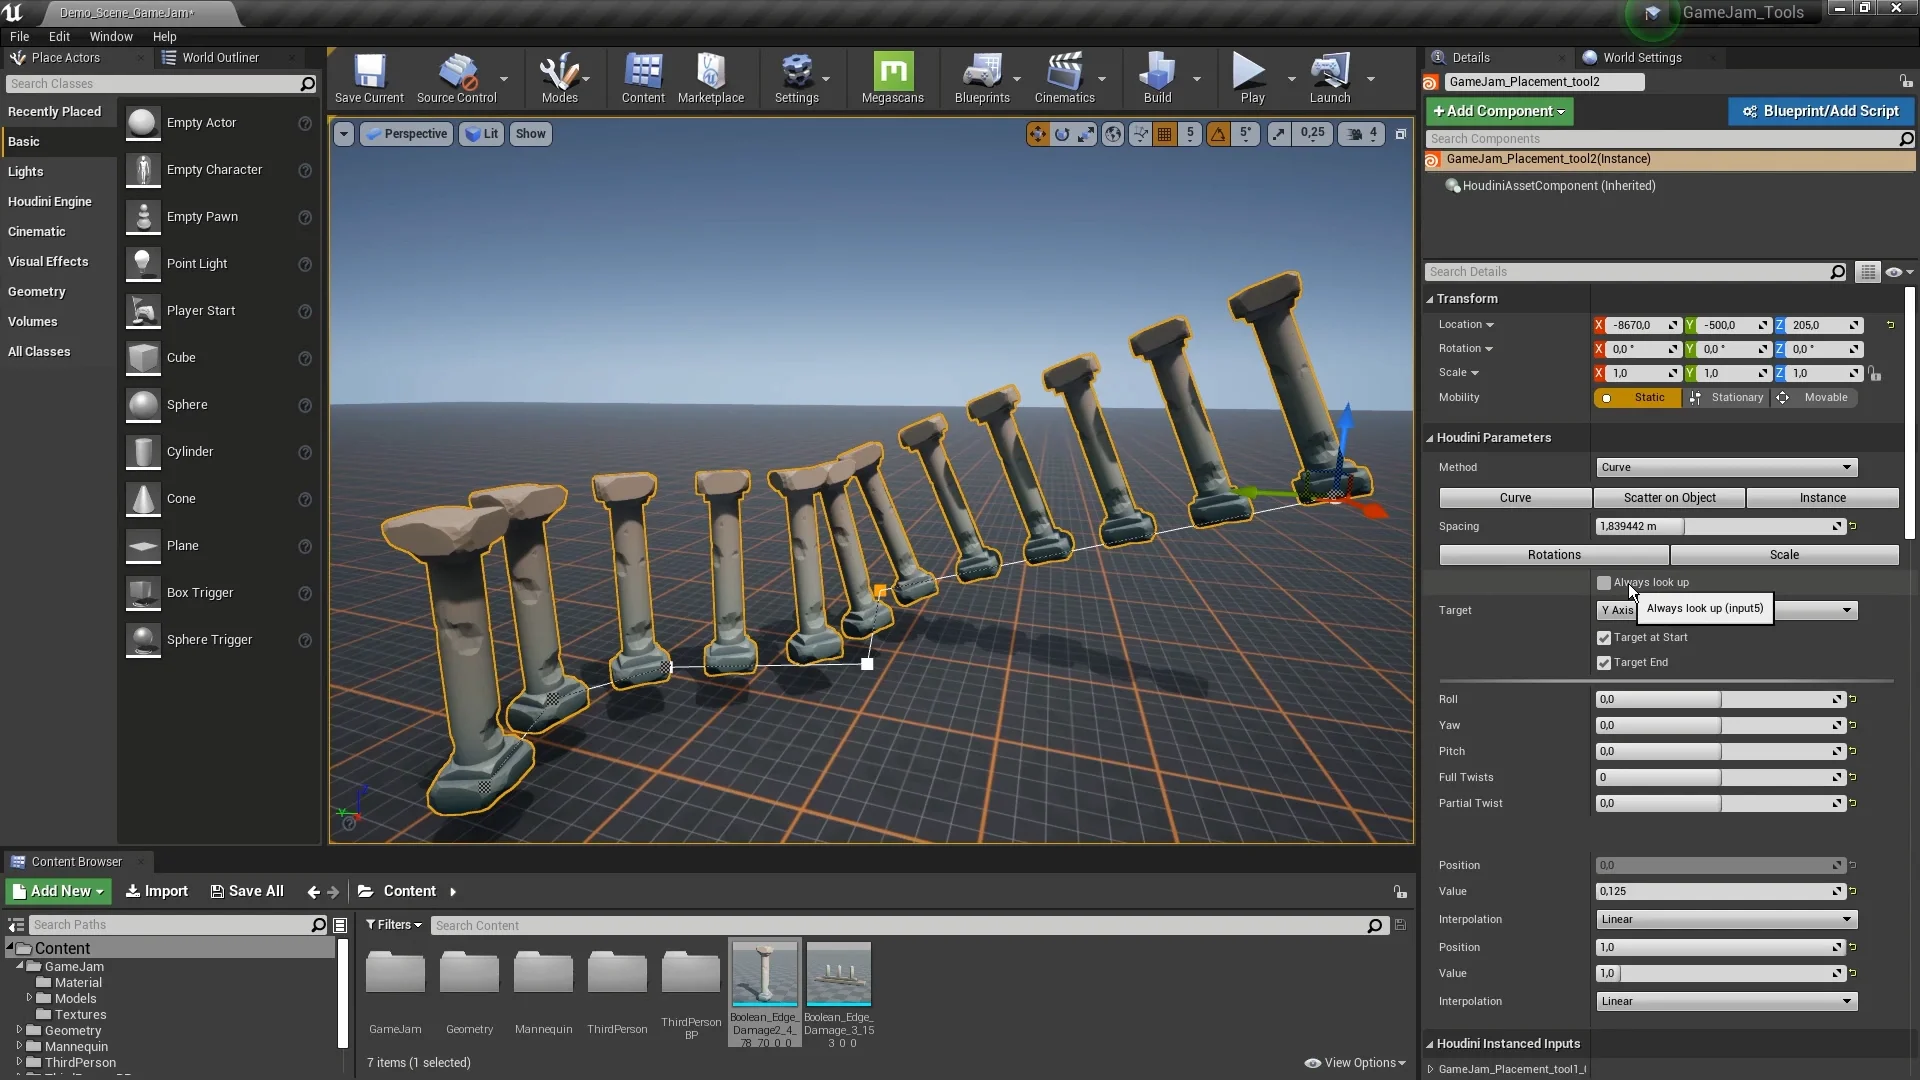Open the Method dropdown set to Curve
This screenshot has width=1920, height=1080.
click(1726, 468)
